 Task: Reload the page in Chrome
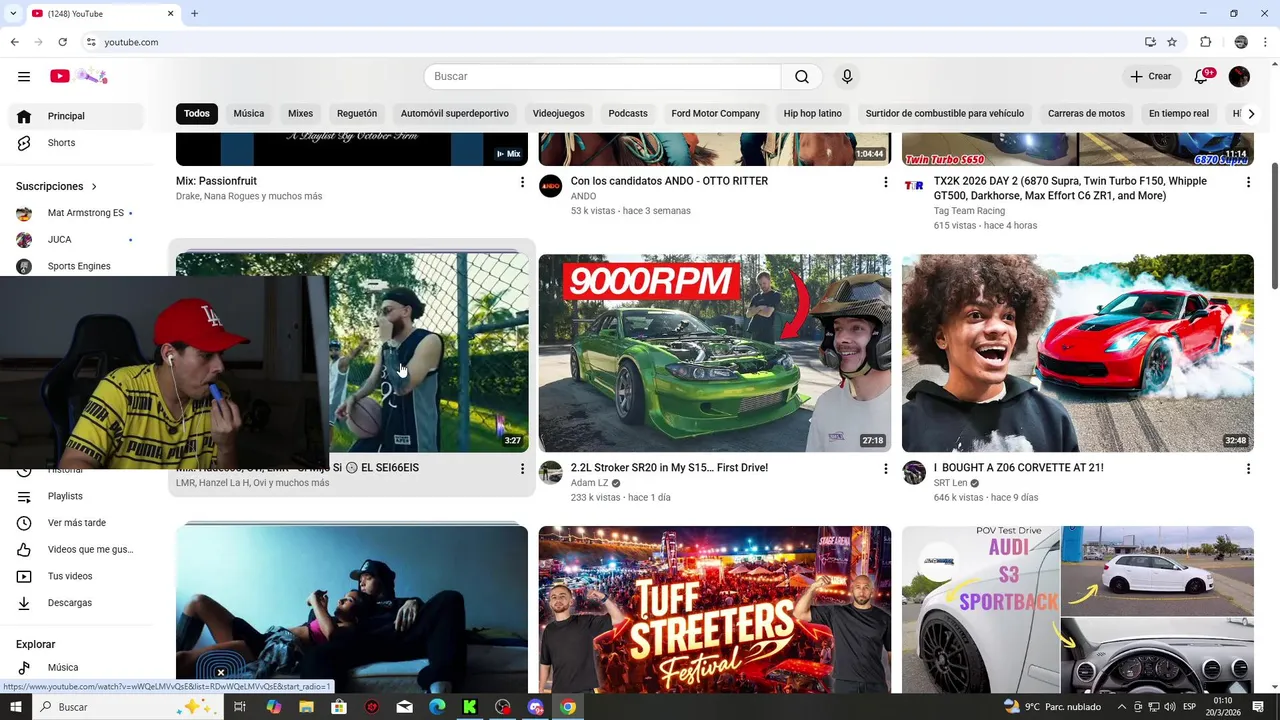pos(62,42)
